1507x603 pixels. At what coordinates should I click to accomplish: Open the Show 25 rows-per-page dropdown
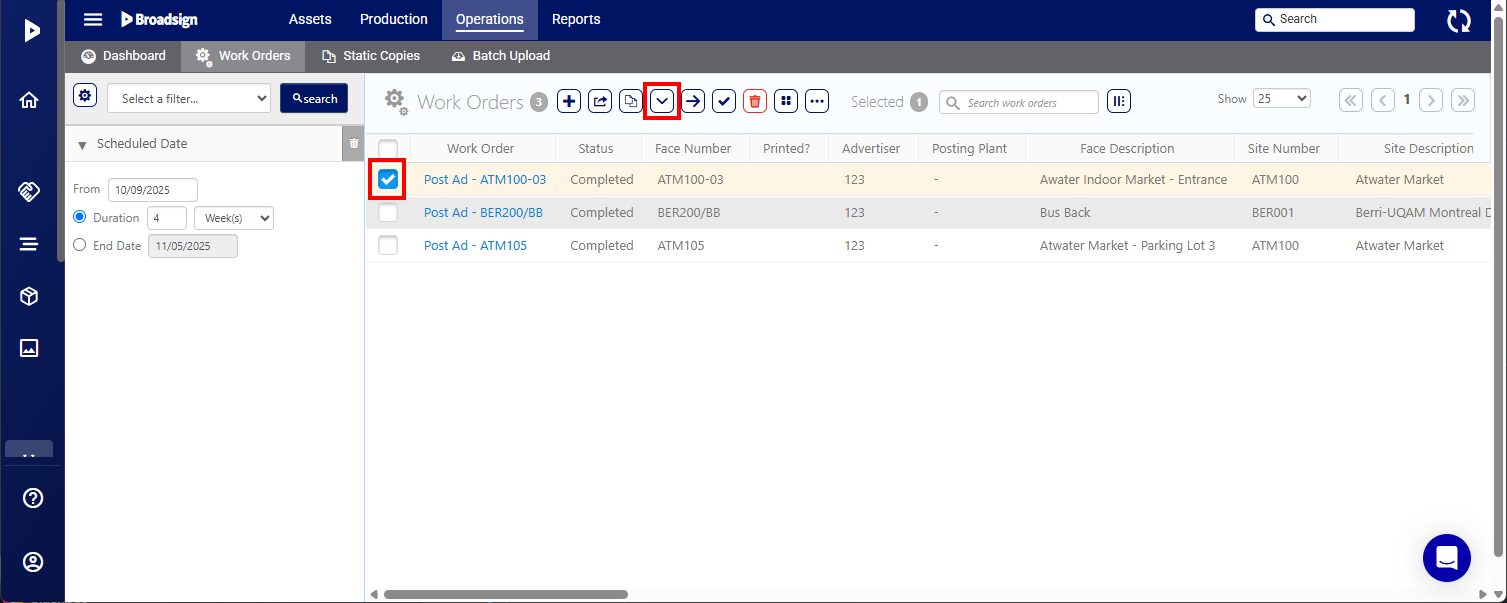(x=1281, y=99)
